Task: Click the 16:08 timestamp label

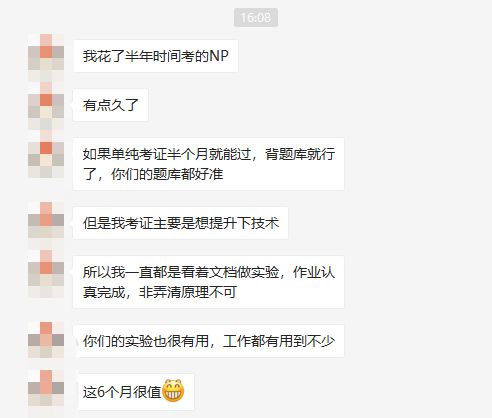Action: pos(256,17)
